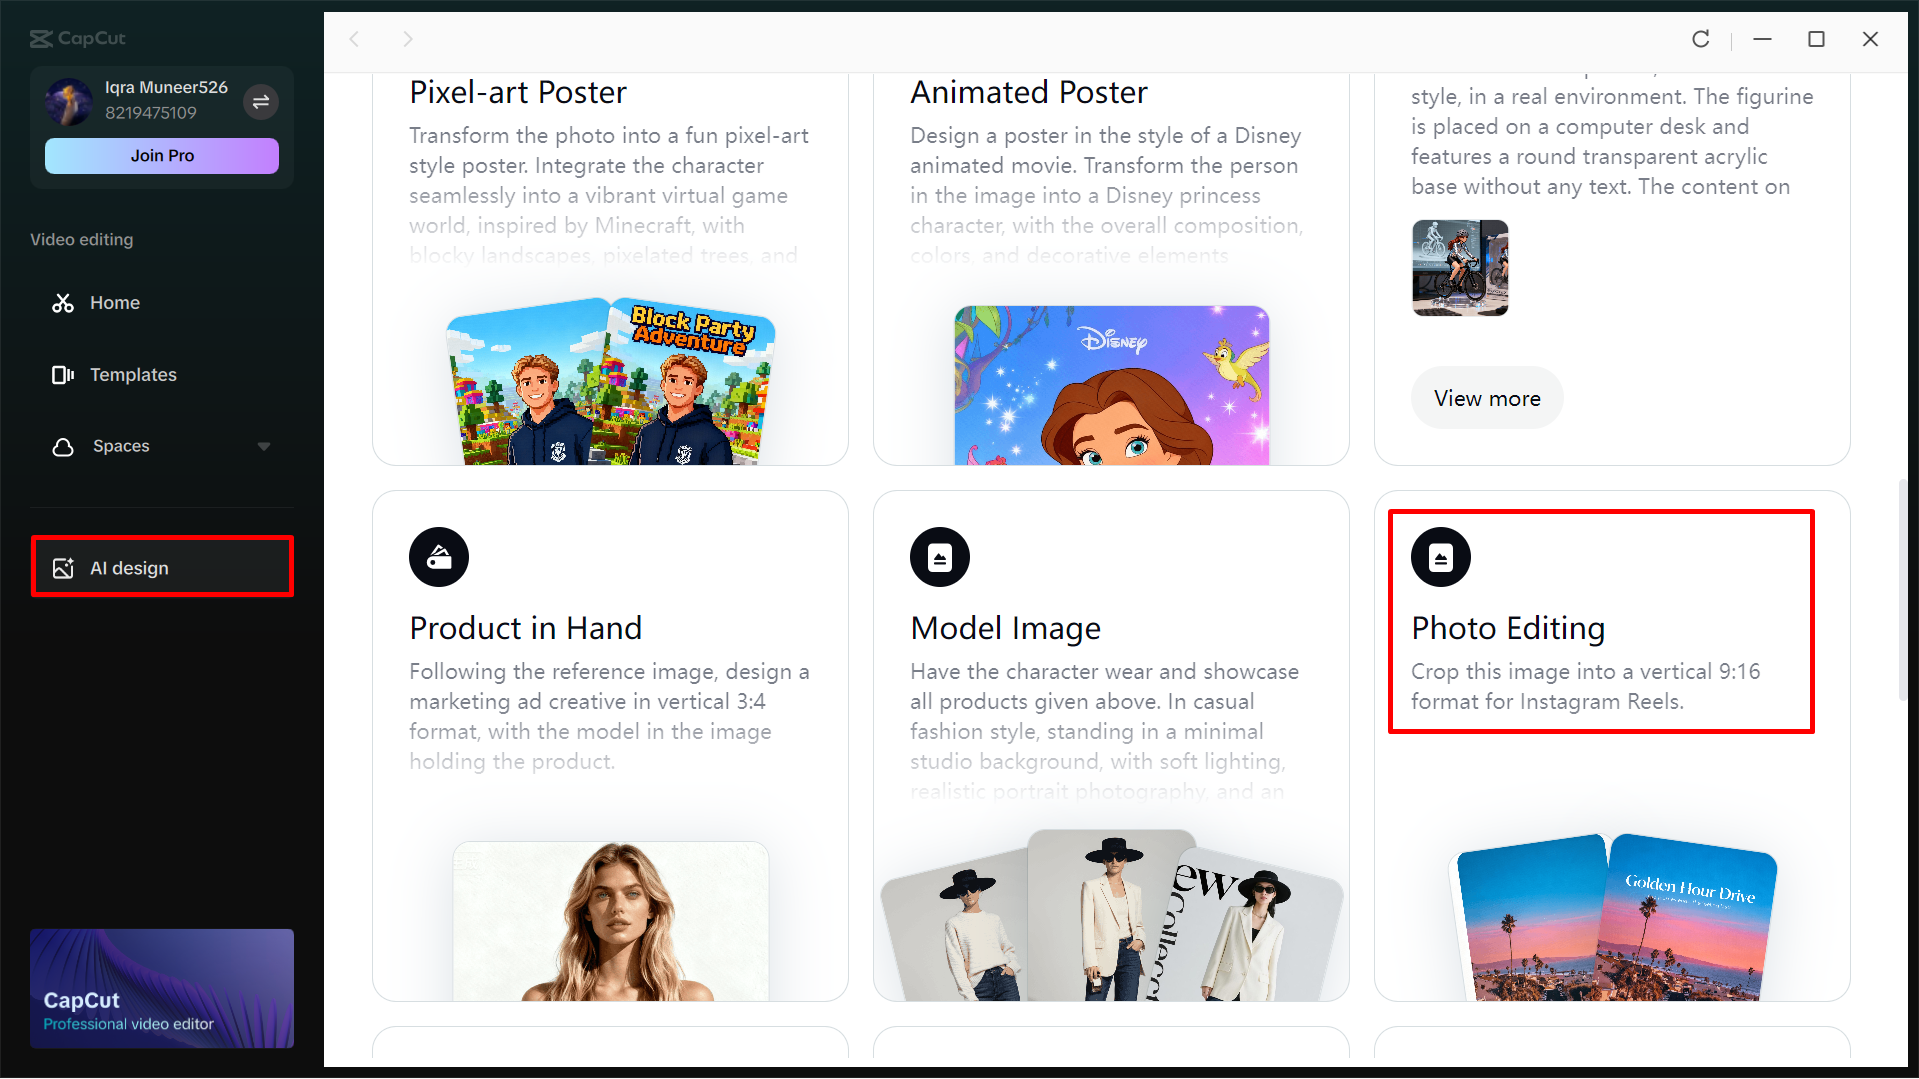
Task: Click the 'Video editing' section label
Action: pos(82,240)
